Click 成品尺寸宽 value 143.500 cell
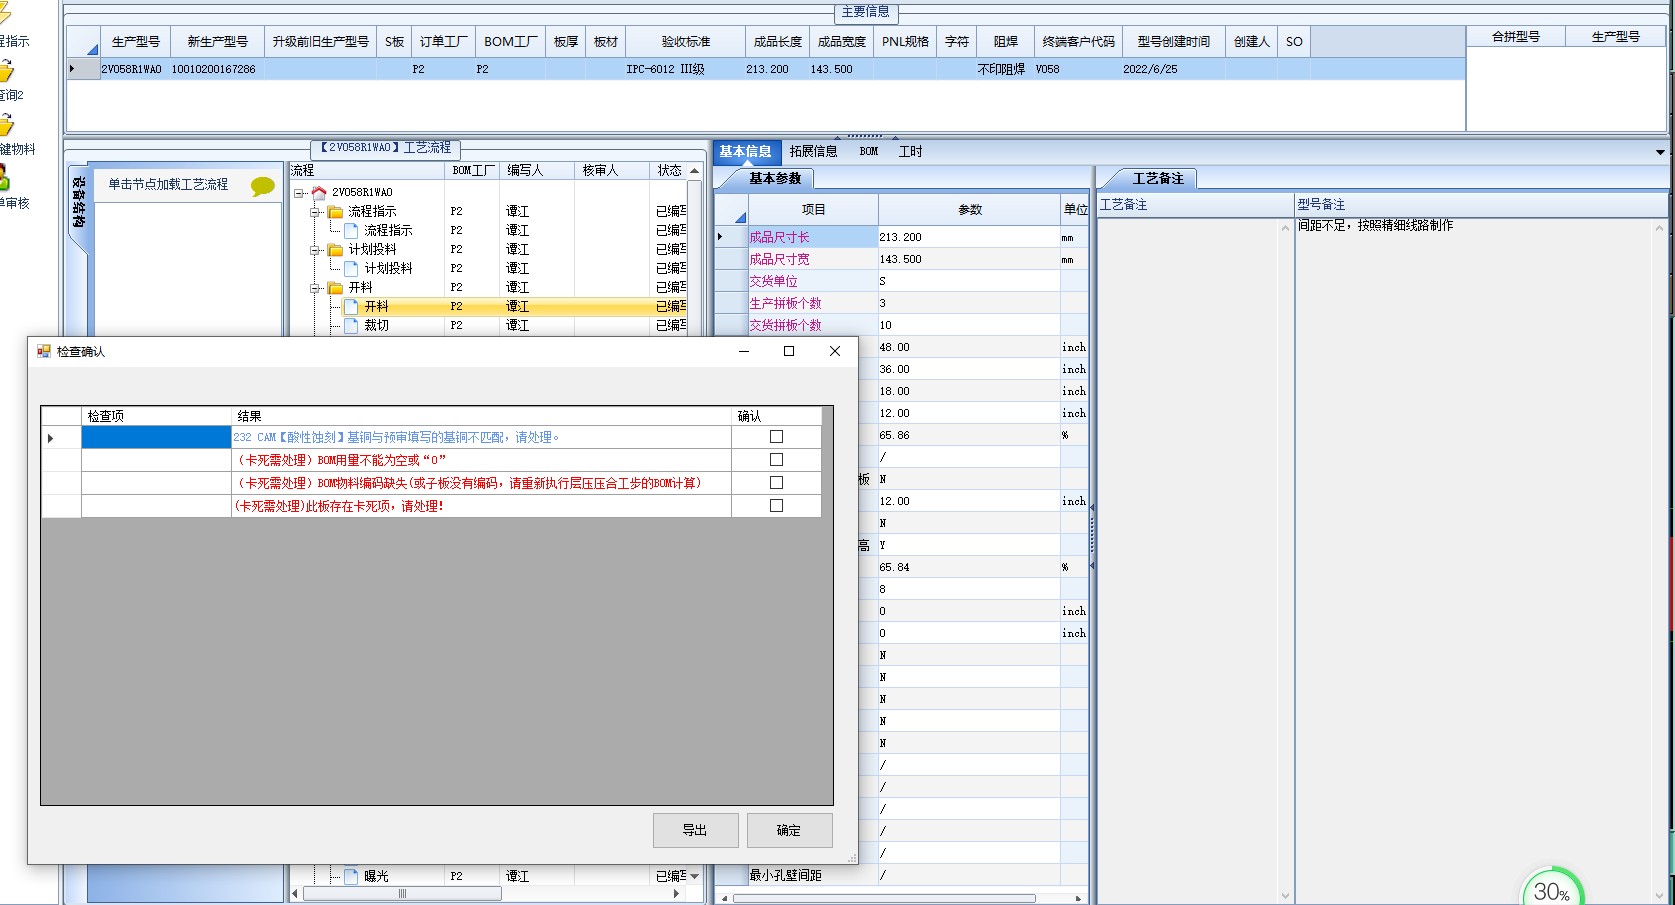Viewport: 1675px width, 905px height. point(969,259)
